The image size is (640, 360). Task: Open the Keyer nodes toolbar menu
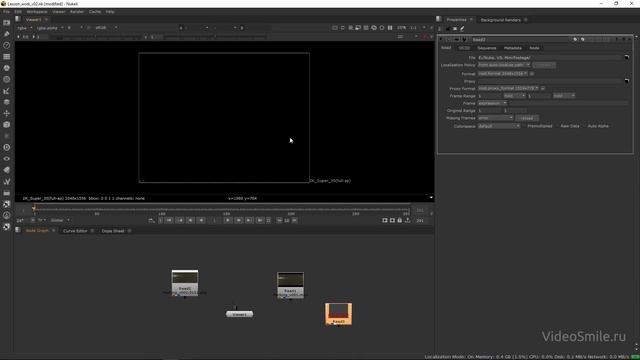[x=7, y=91]
